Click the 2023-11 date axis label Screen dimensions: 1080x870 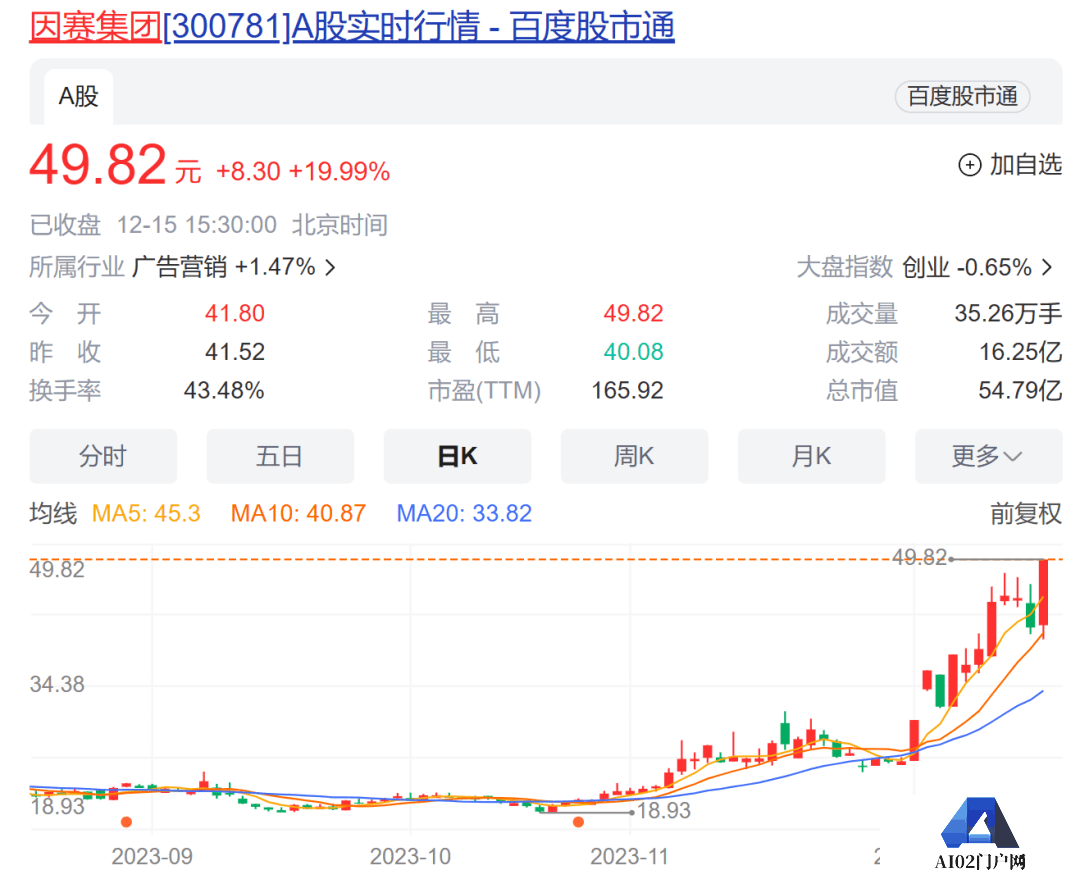630,856
